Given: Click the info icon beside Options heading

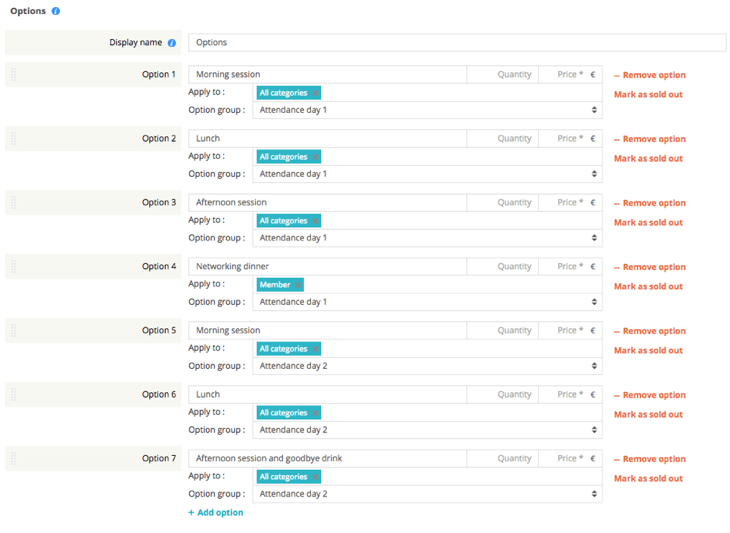Looking at the screenshot, I should pyautogui.click(x=56, y=11).
